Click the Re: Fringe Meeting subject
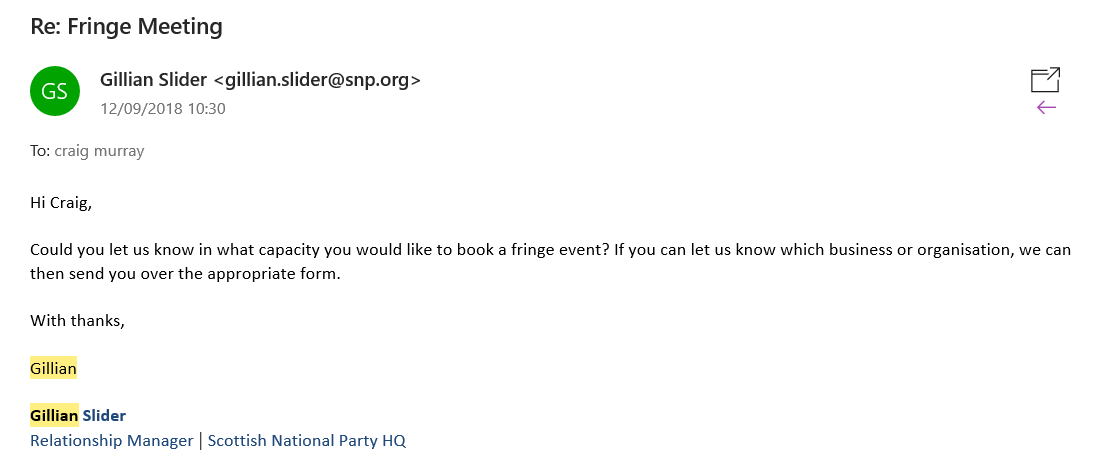1107x470 pixels. 126,27
